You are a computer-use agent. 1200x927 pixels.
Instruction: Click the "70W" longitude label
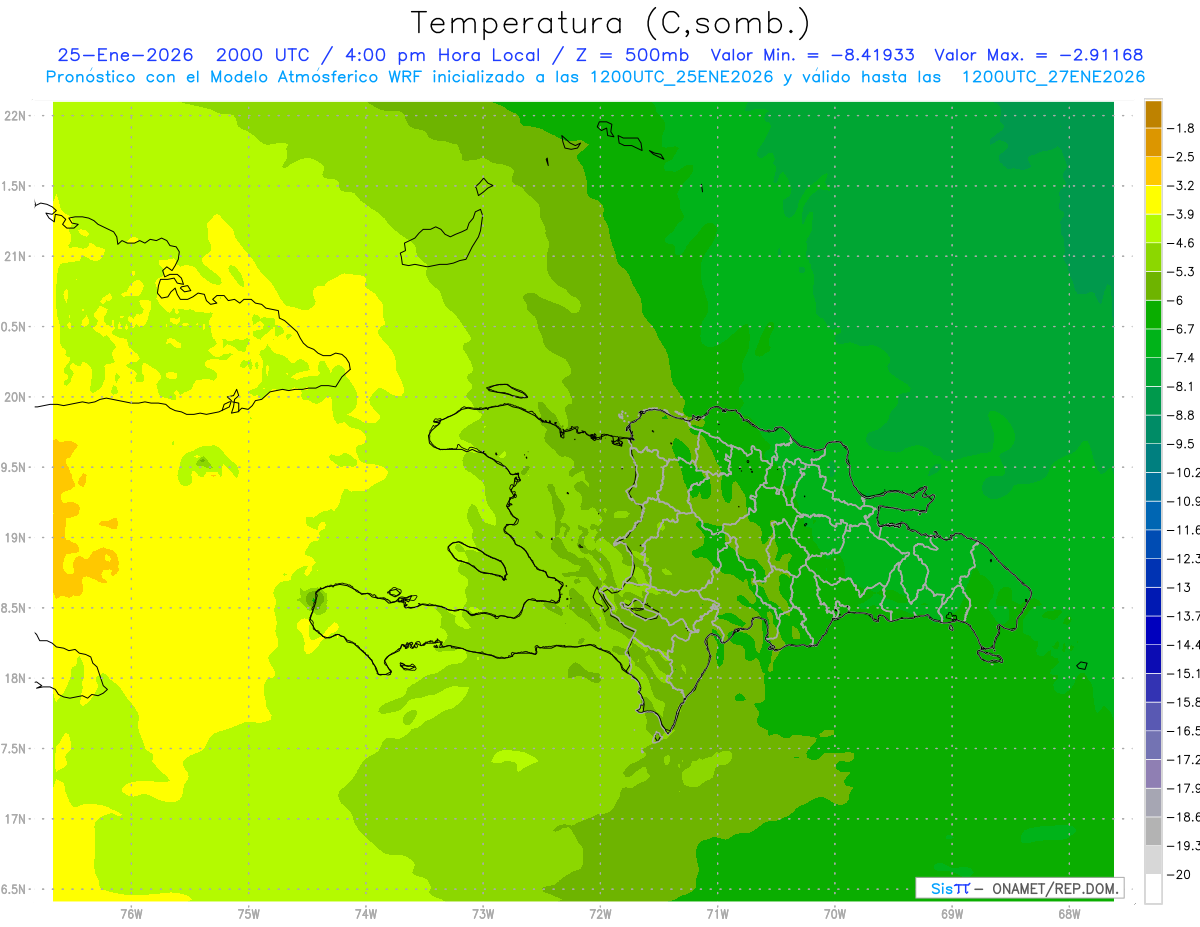click(x=835, y=913)
